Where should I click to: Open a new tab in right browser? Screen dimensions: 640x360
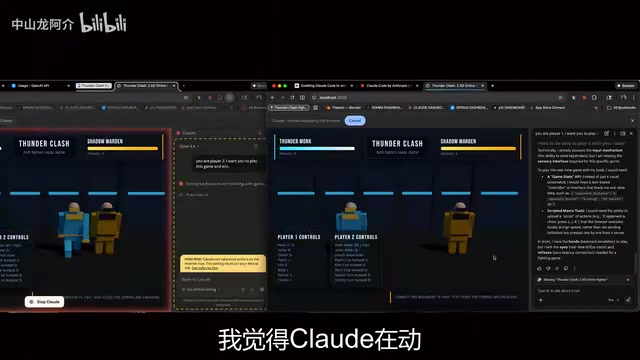click(x=493, y=86)
